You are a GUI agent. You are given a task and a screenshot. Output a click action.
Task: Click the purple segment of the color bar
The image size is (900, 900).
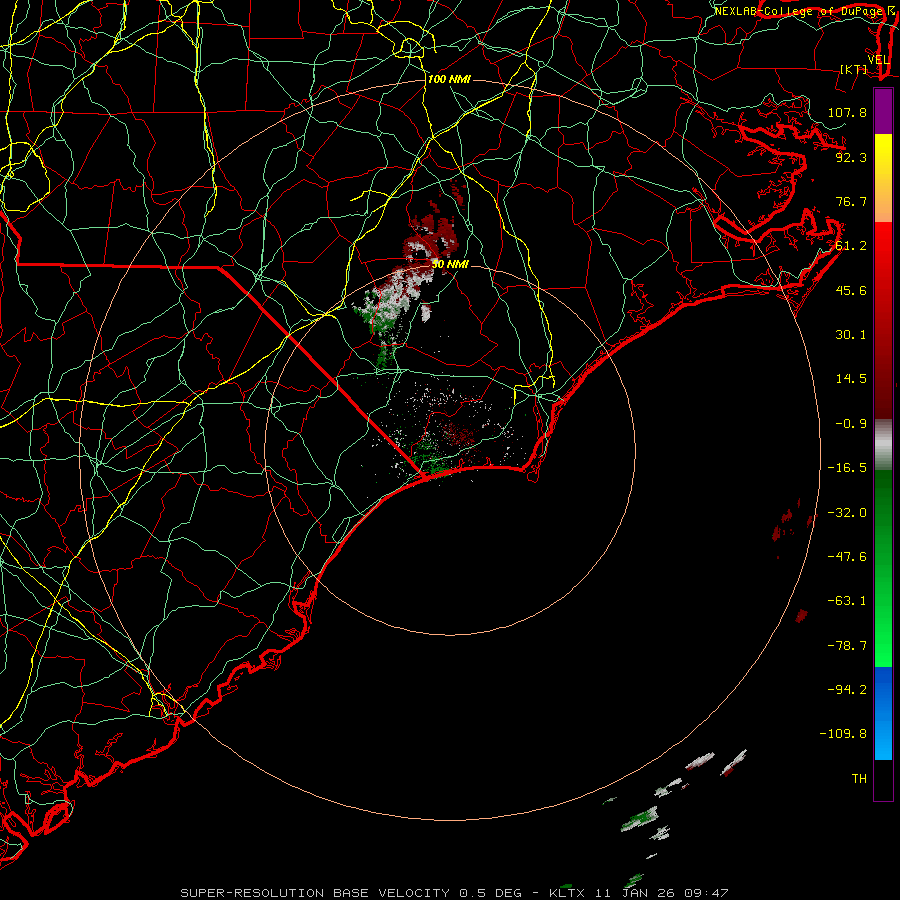pos(883,112)
